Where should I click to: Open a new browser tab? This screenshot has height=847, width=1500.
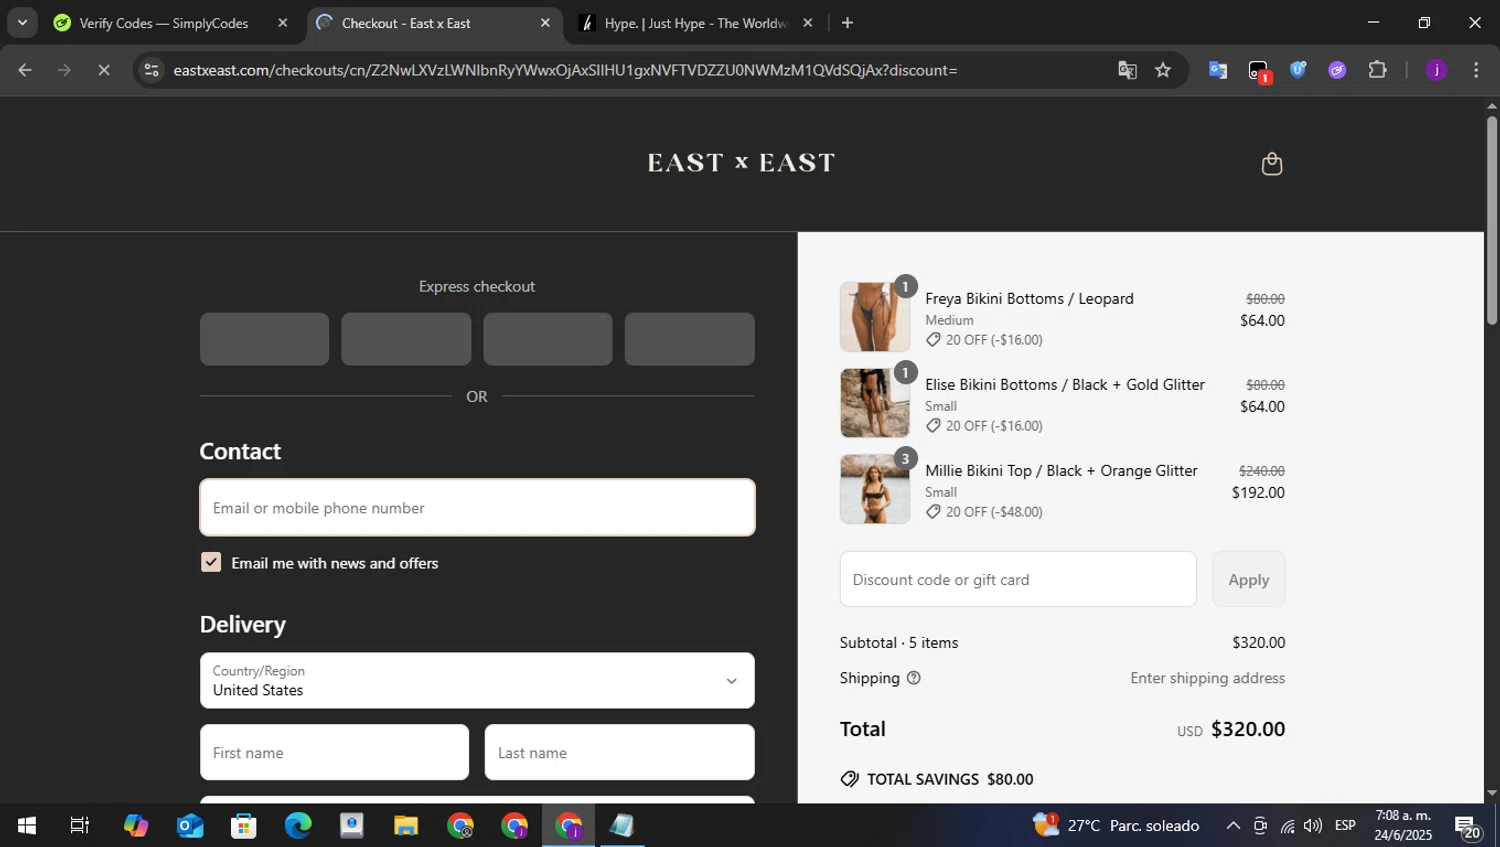click(847, 23)
